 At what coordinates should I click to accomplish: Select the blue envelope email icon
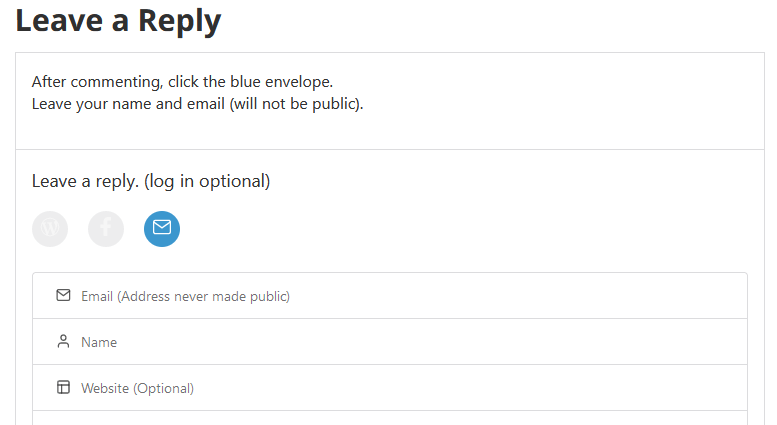tap(162, 229)
